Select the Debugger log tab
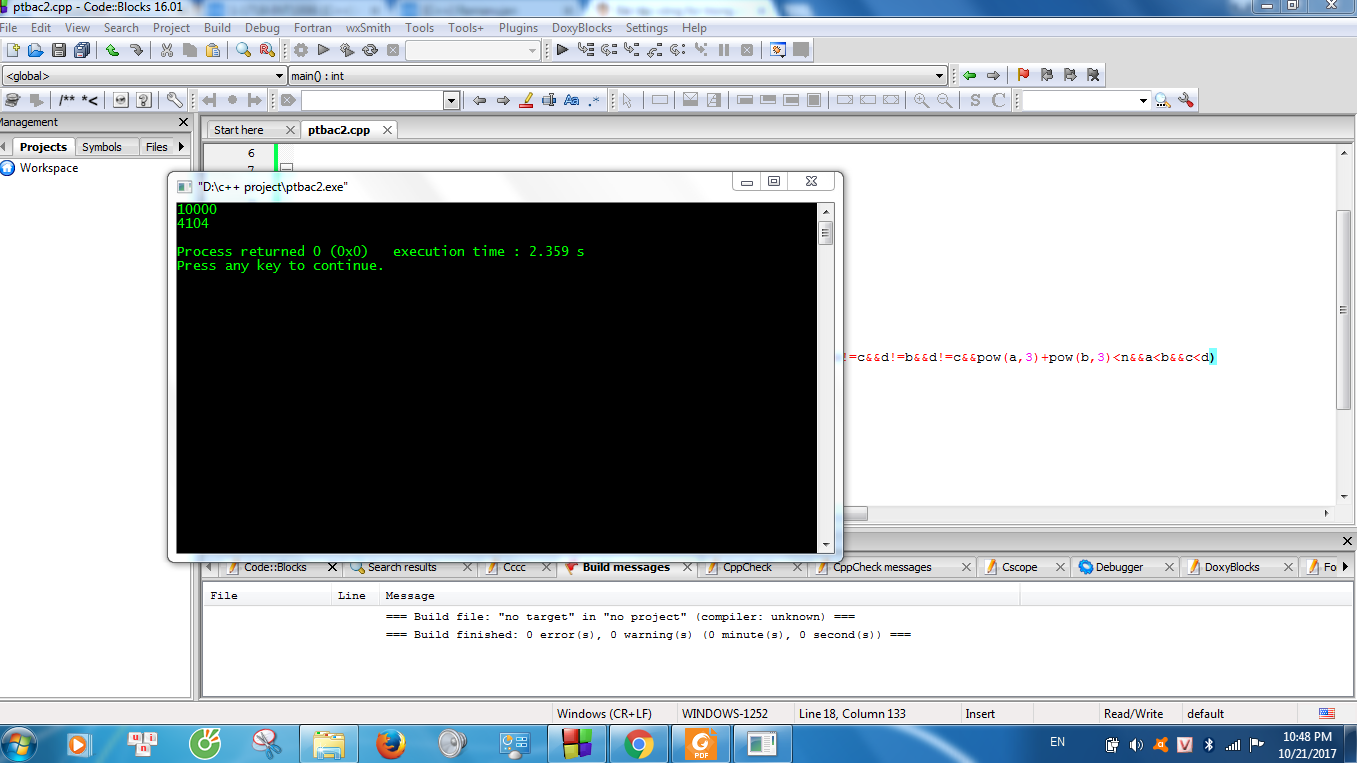1357x763 pixels. (1118, 567)
